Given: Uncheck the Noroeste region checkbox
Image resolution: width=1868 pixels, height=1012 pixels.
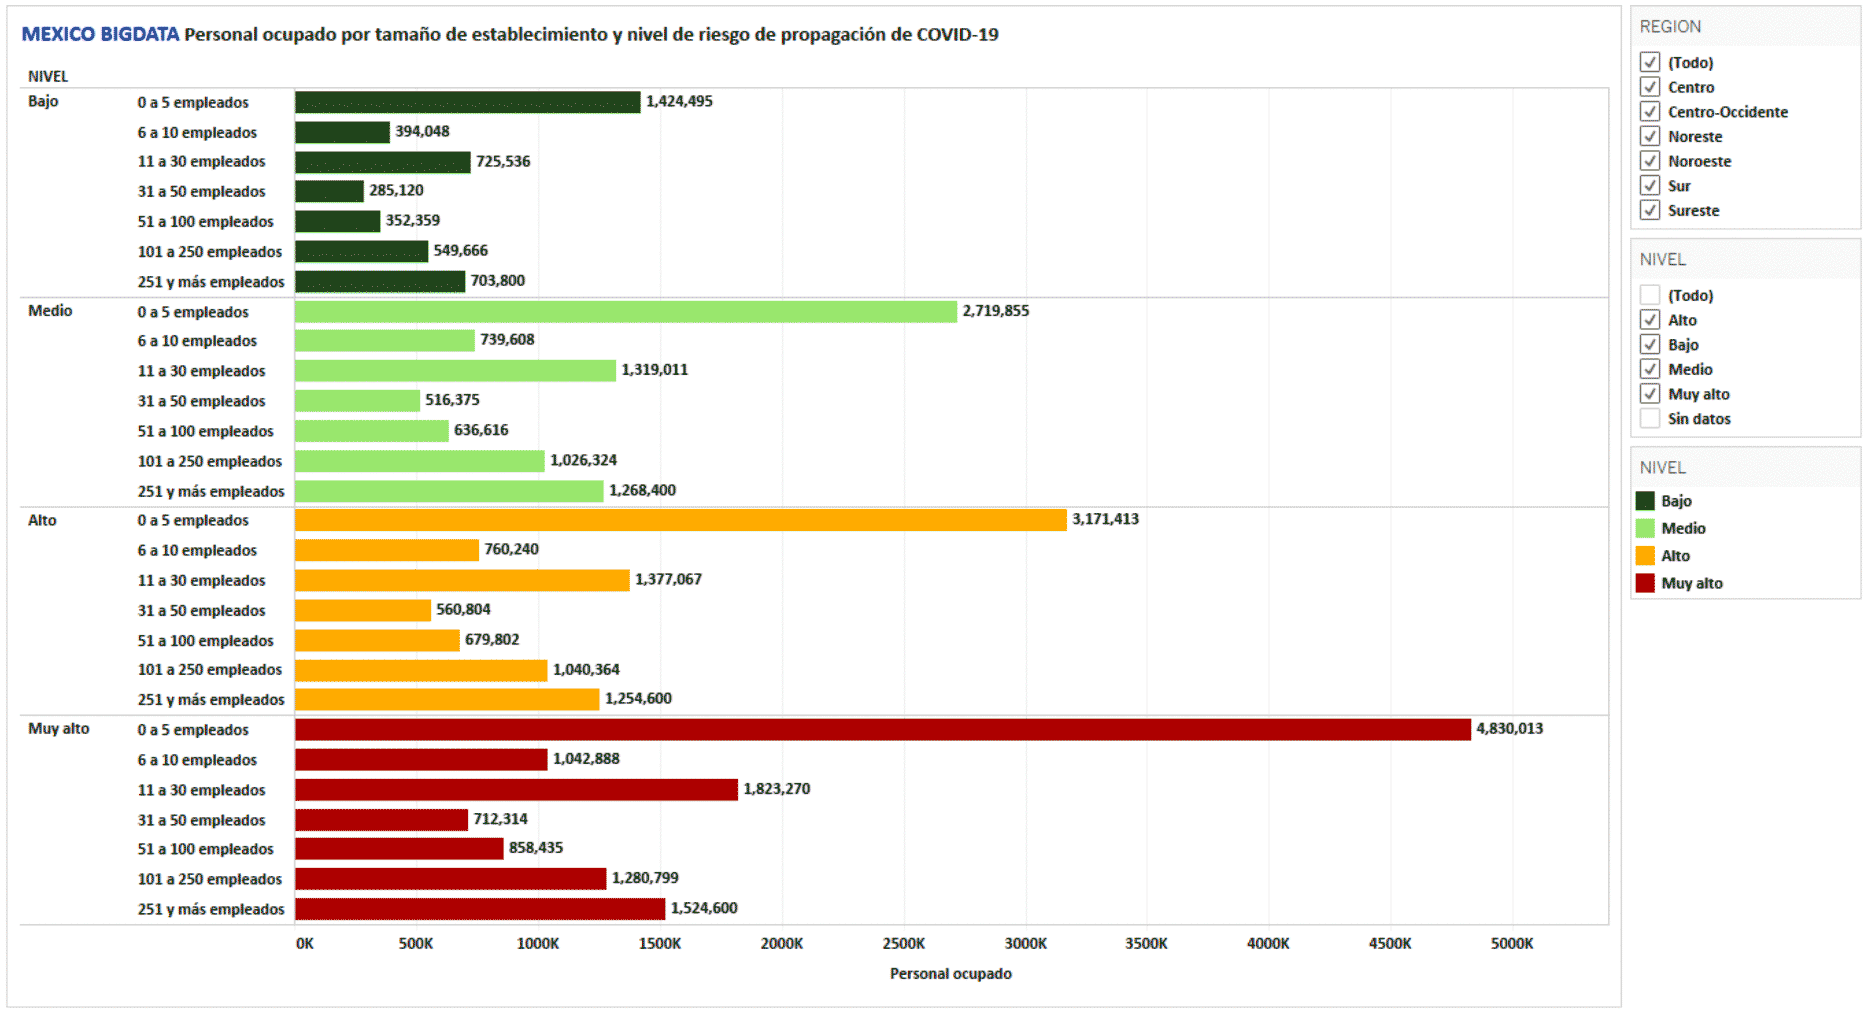Looking at the screenshot, I should coord(1651,161).
